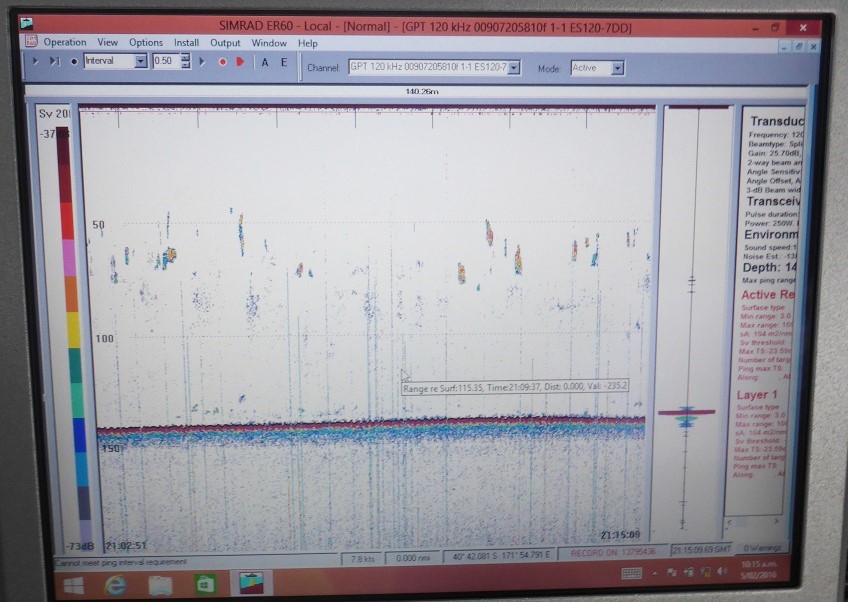Image resolution: width=848 pixels, height=602 pixels.
Task: Expand the Mode Active dropdown
Action: pos(617,68)
